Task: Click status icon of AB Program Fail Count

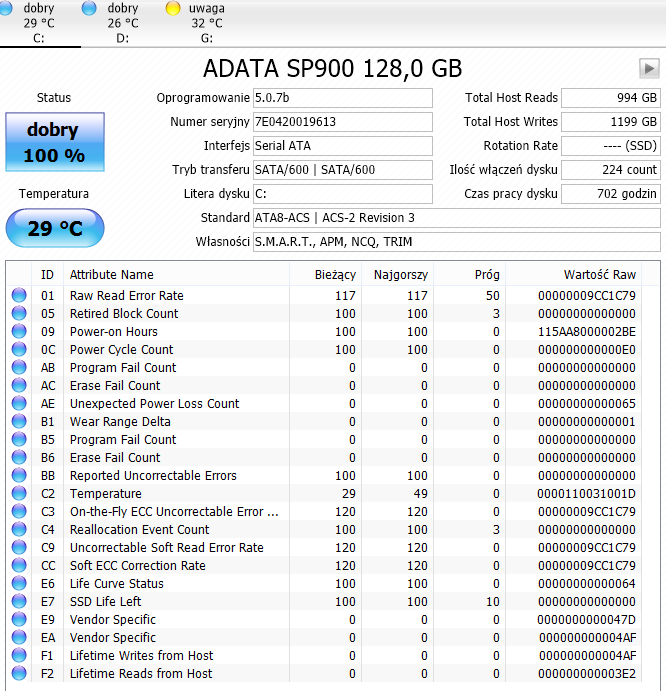Action: (19, 367)
